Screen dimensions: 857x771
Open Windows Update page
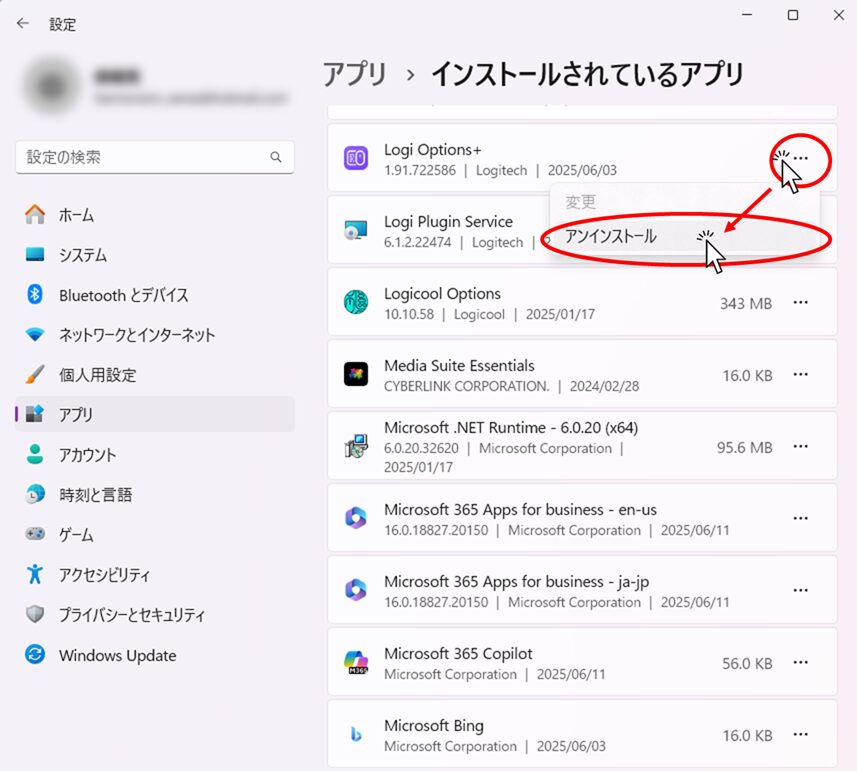[x=155, y=655]
